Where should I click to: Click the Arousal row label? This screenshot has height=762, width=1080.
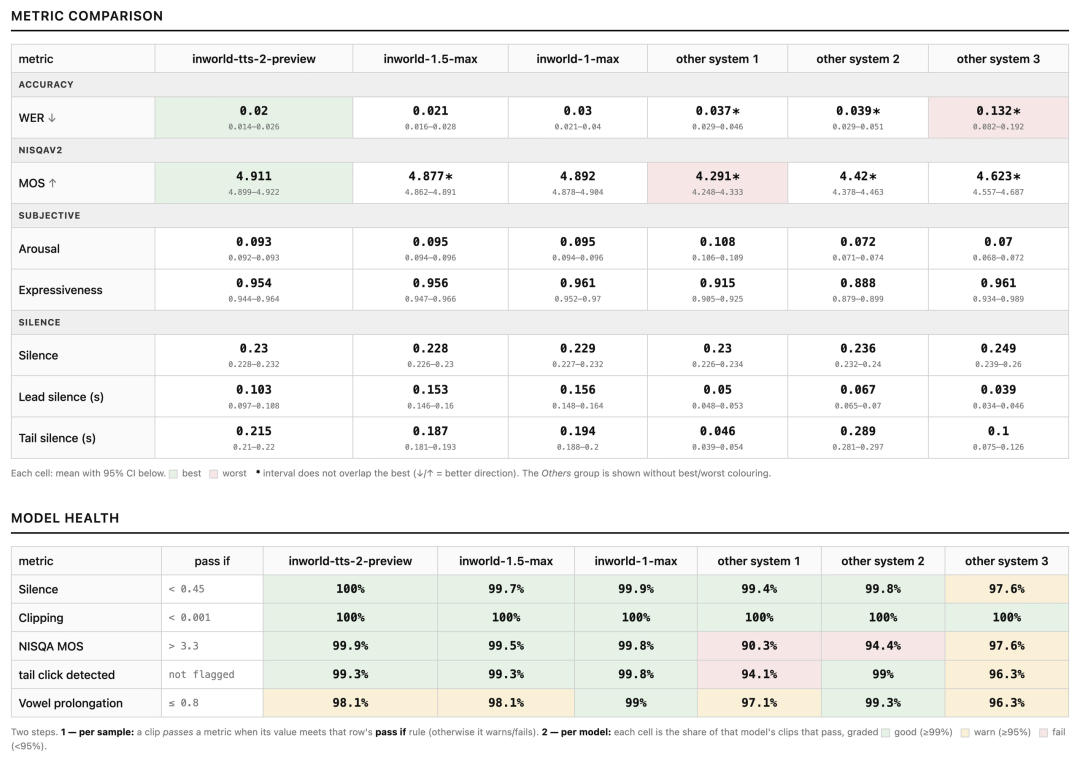39,249
